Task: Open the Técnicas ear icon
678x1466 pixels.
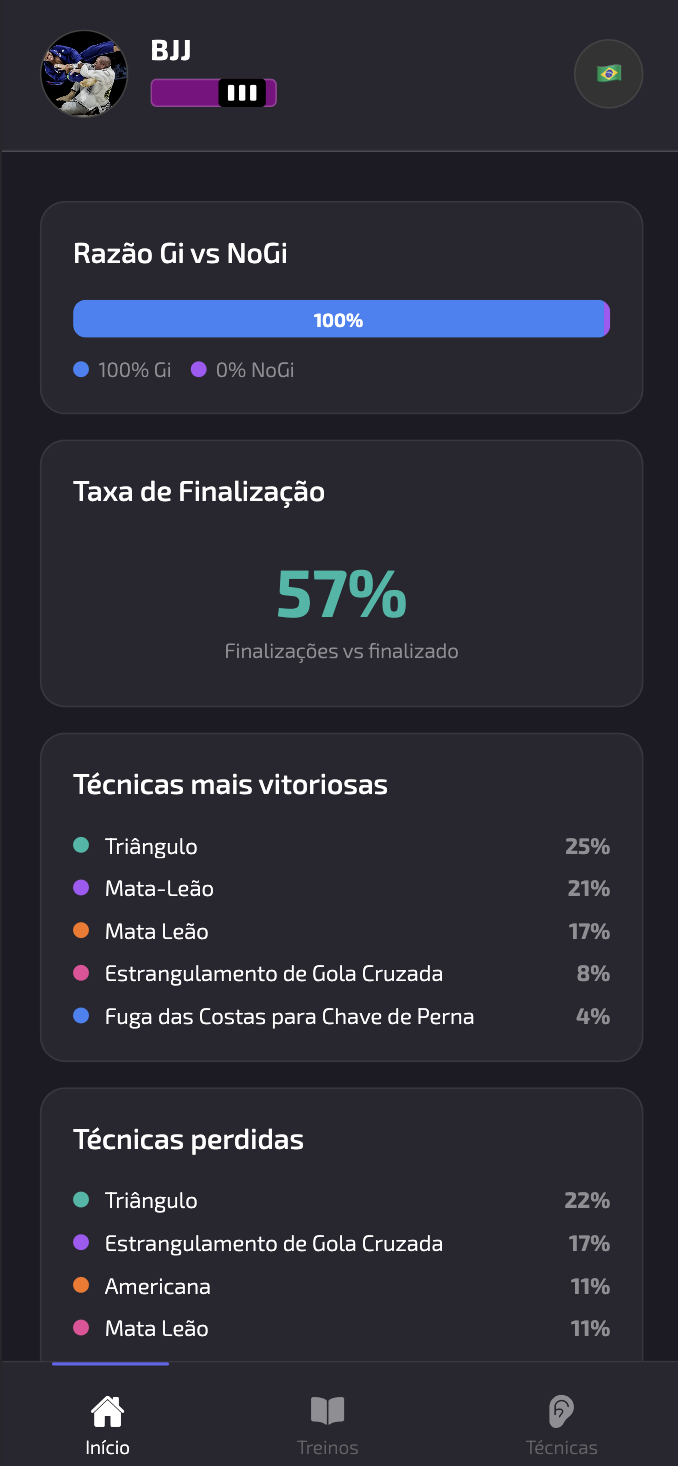Action: [x=561, y=1410]
